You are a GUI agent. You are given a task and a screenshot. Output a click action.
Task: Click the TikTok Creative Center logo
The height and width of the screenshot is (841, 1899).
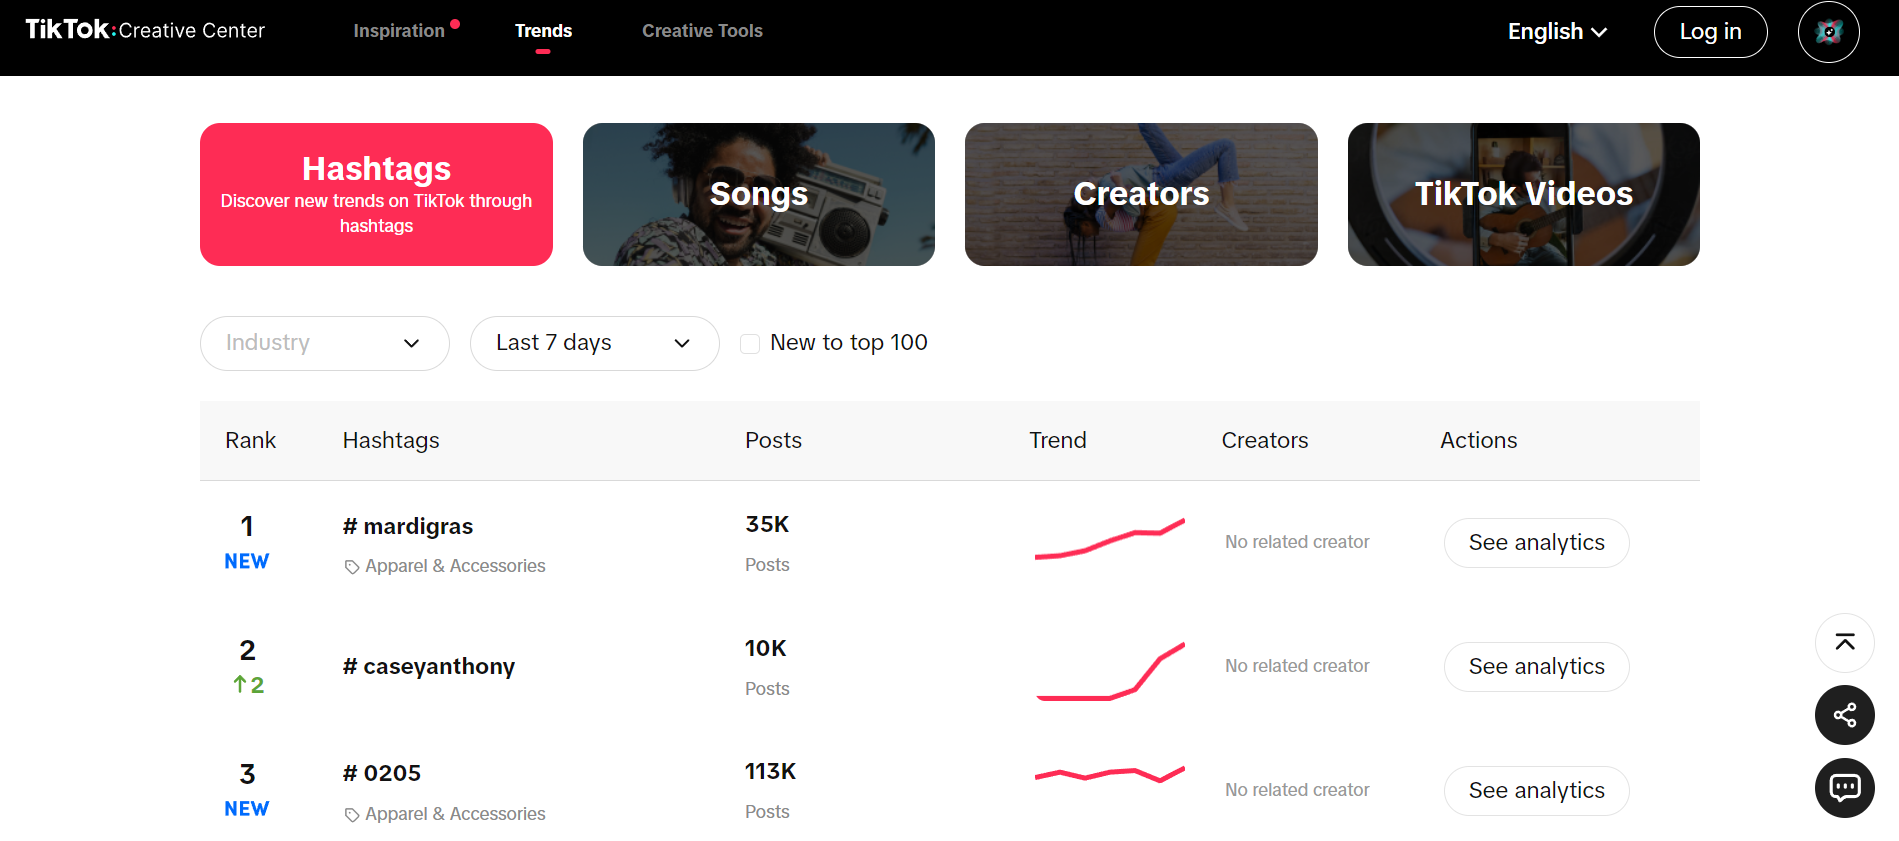pos(145,30)
